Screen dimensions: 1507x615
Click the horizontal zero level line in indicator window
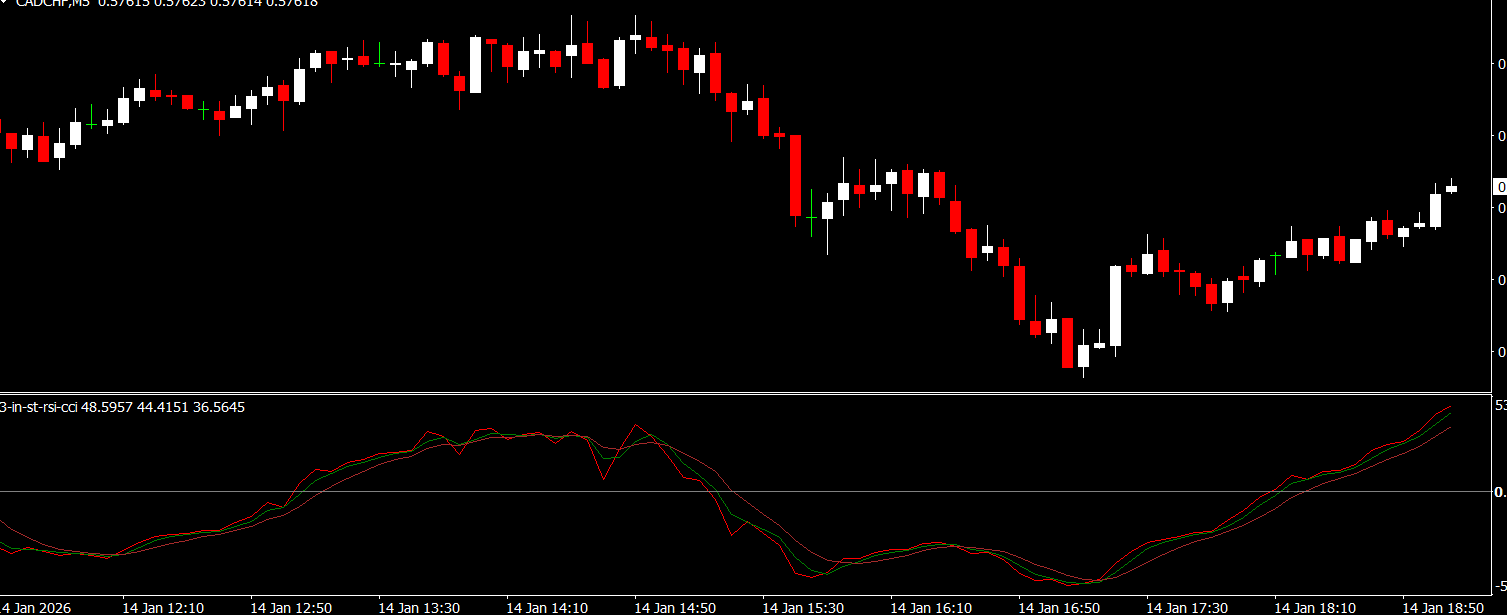point(745,491)
